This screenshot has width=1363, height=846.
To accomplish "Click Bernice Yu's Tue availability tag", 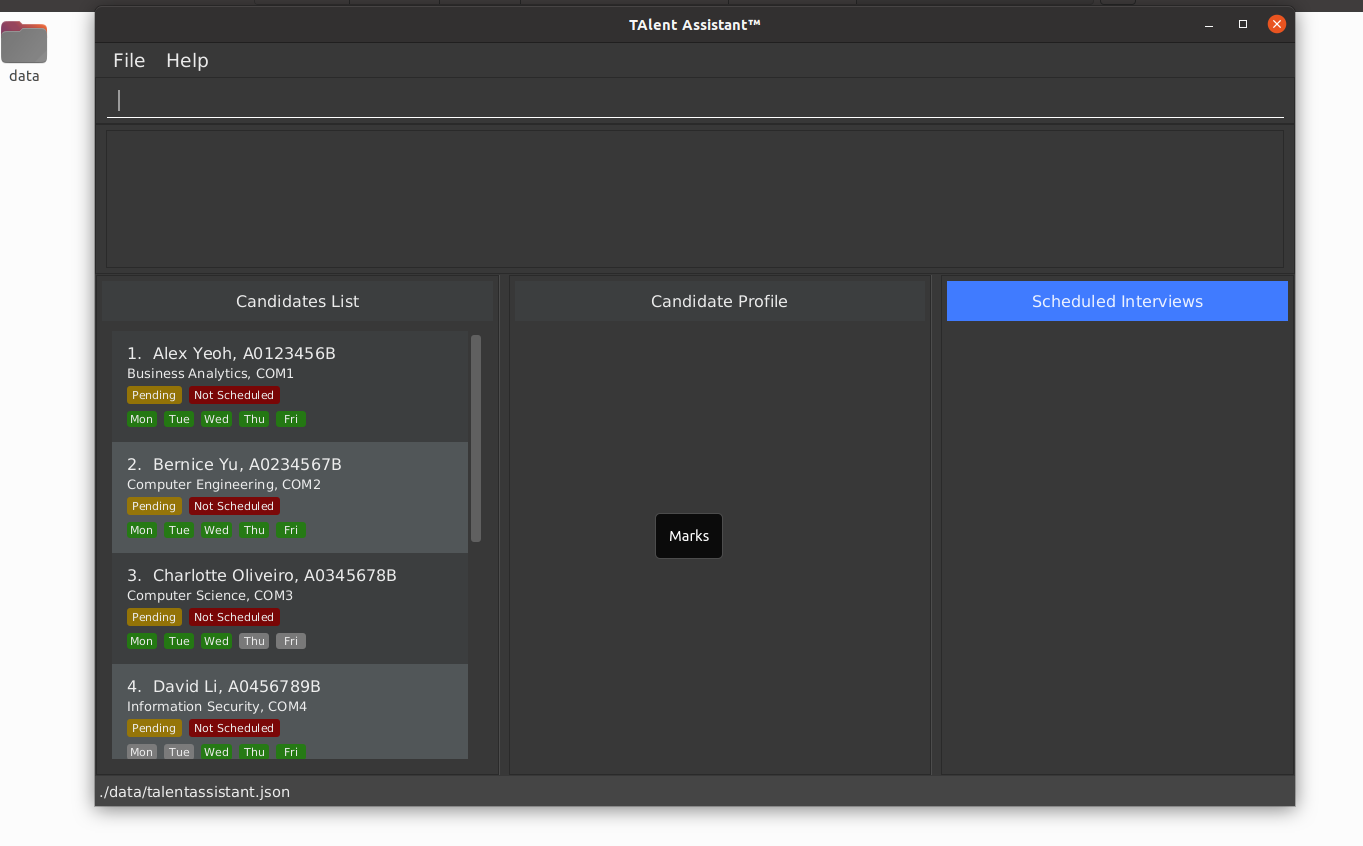I will (179, 530).
